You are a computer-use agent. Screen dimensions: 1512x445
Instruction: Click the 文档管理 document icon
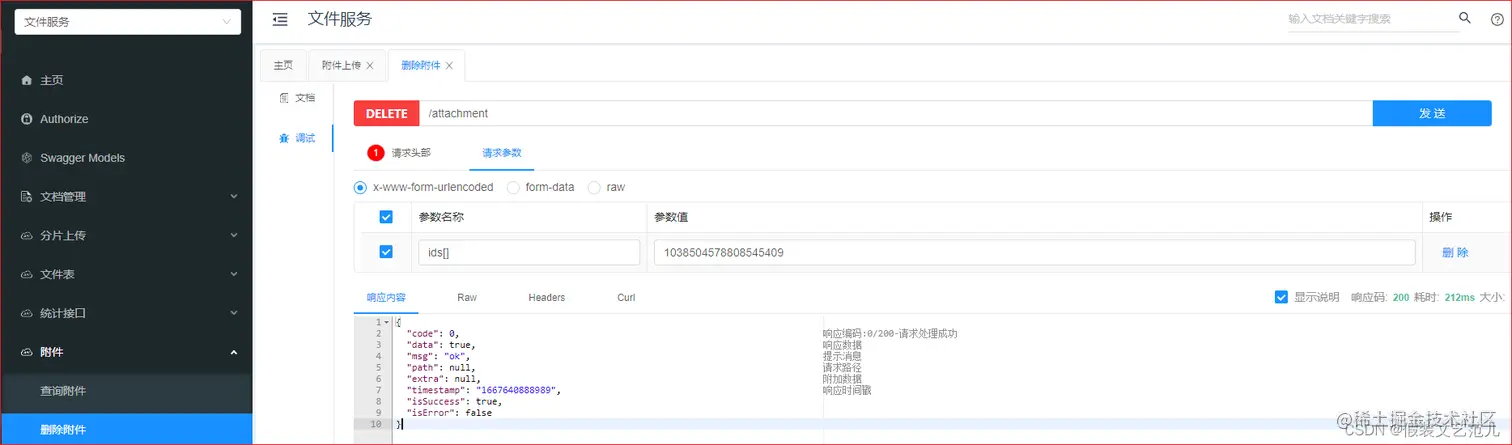(x=27, y=197)
